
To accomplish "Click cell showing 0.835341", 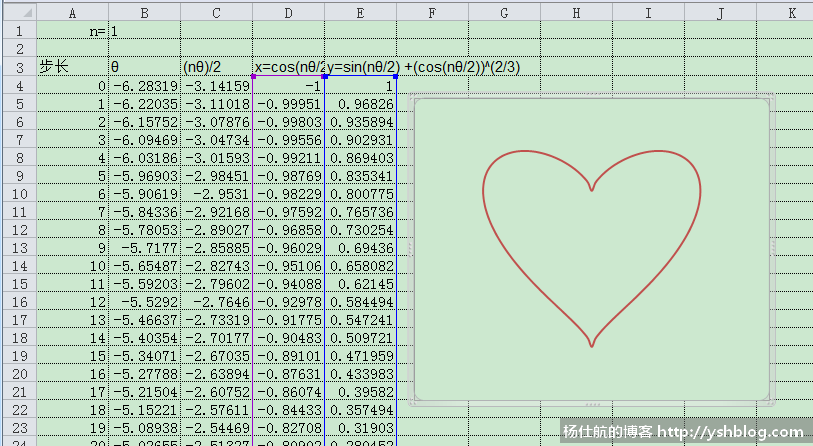I will coord(361,175).
